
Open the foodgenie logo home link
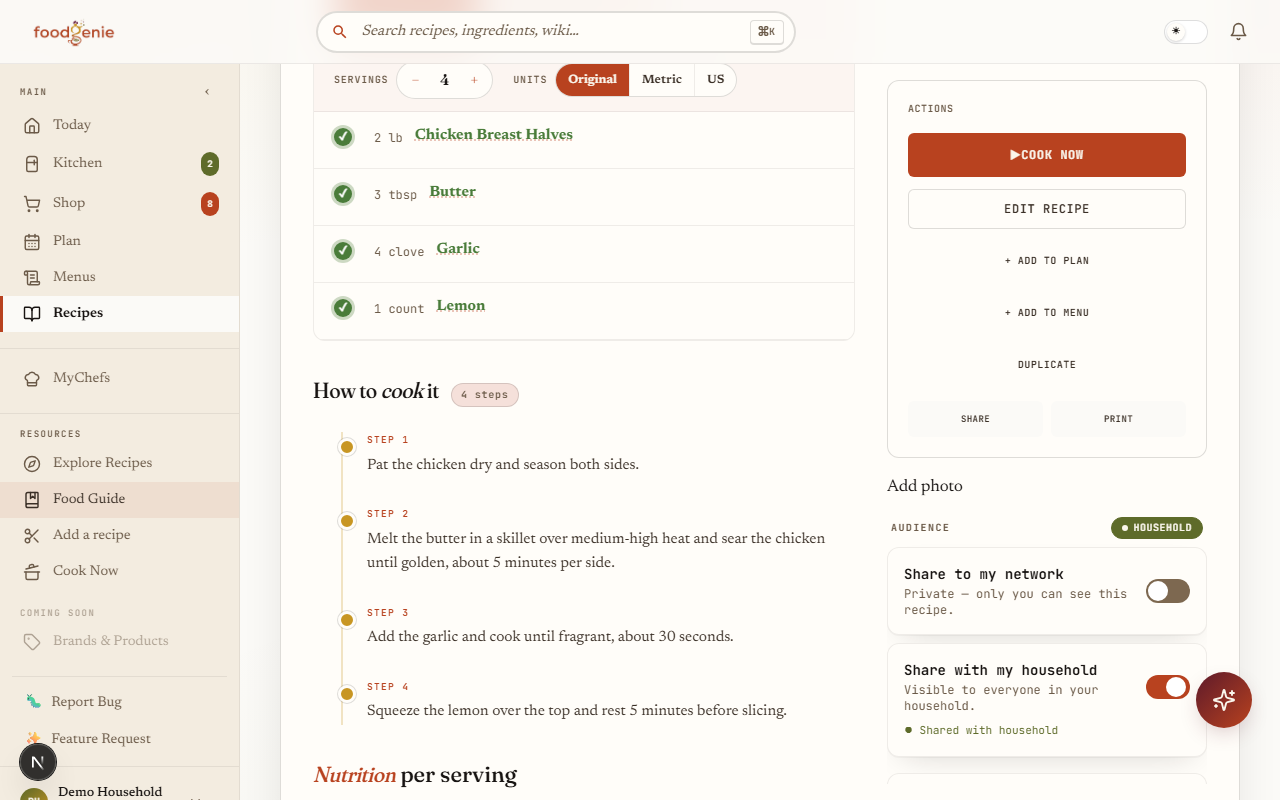click(74, 32)
